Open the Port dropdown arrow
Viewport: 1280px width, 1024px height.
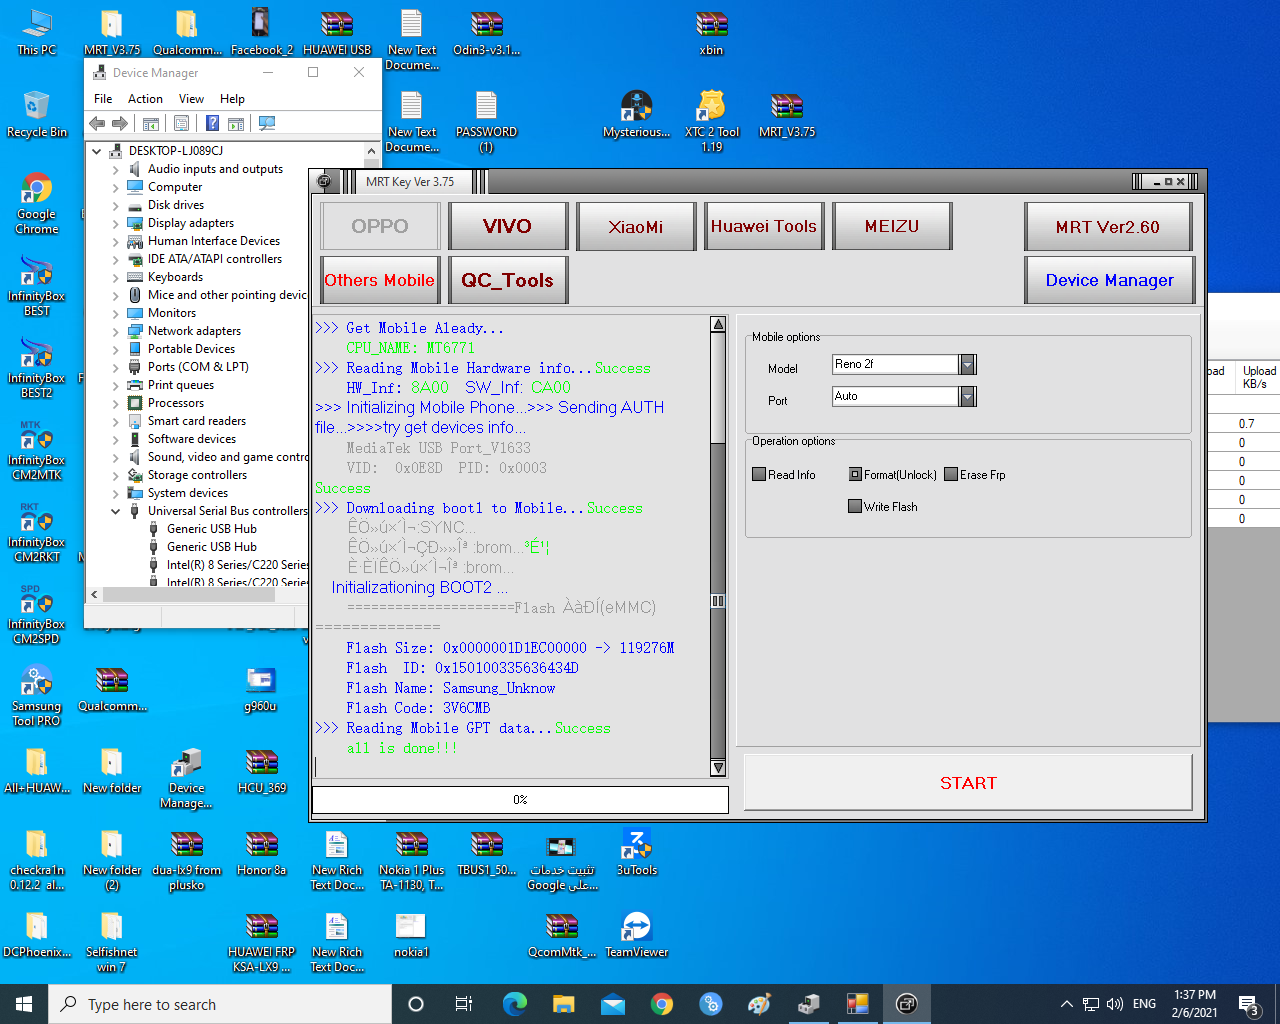click(967, 397)
